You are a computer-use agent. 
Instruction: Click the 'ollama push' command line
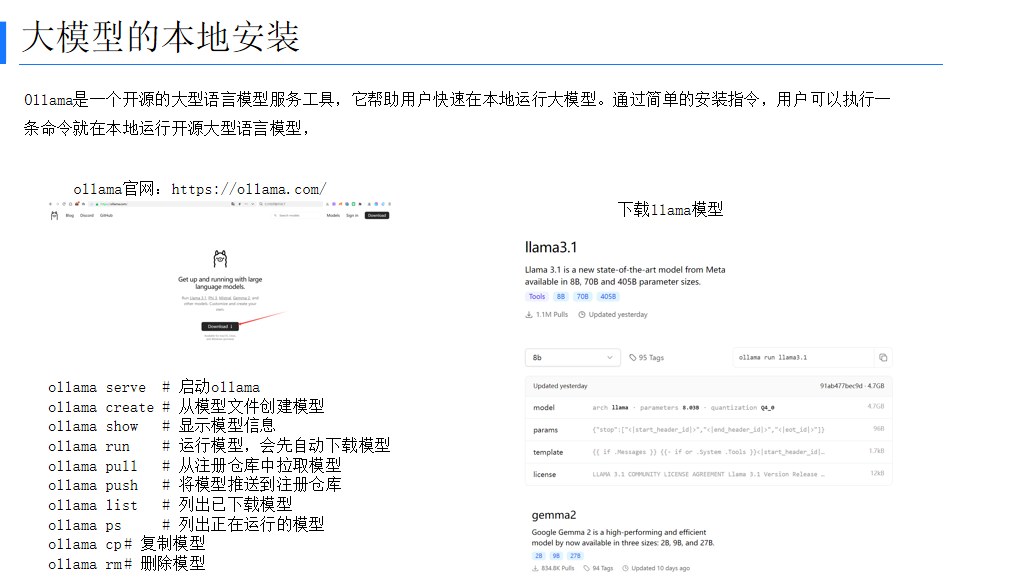click(x=194, y=485)
